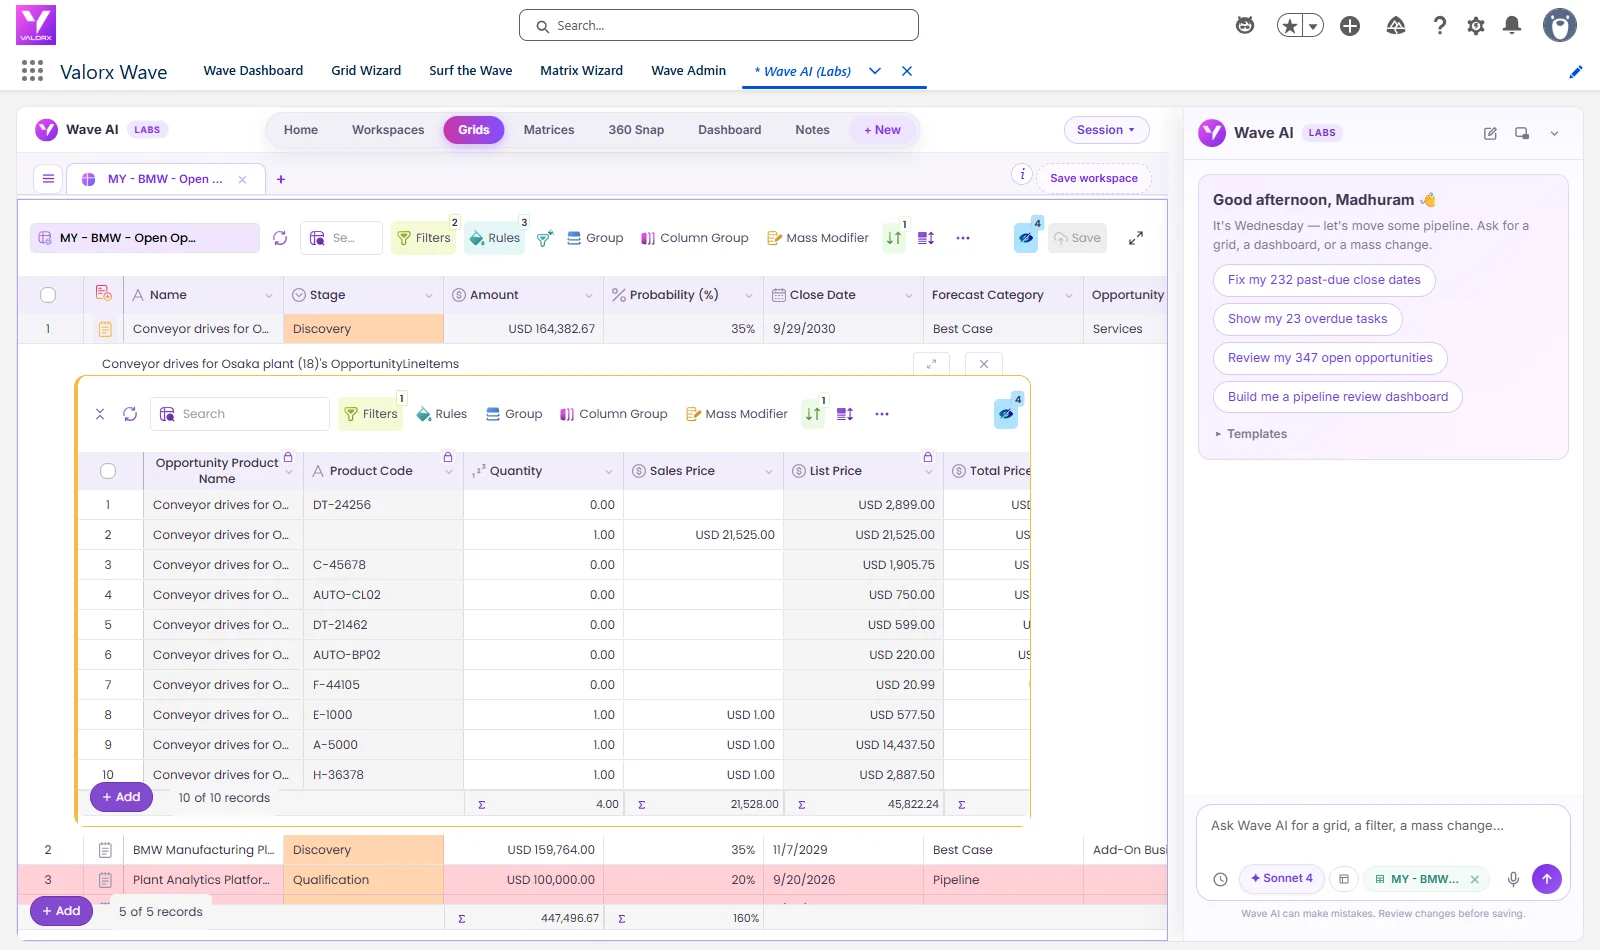Toggle the select-all checkbox in the main grid header
Viewport: 1600px width, 950px height.
click(x=48, y=295)
